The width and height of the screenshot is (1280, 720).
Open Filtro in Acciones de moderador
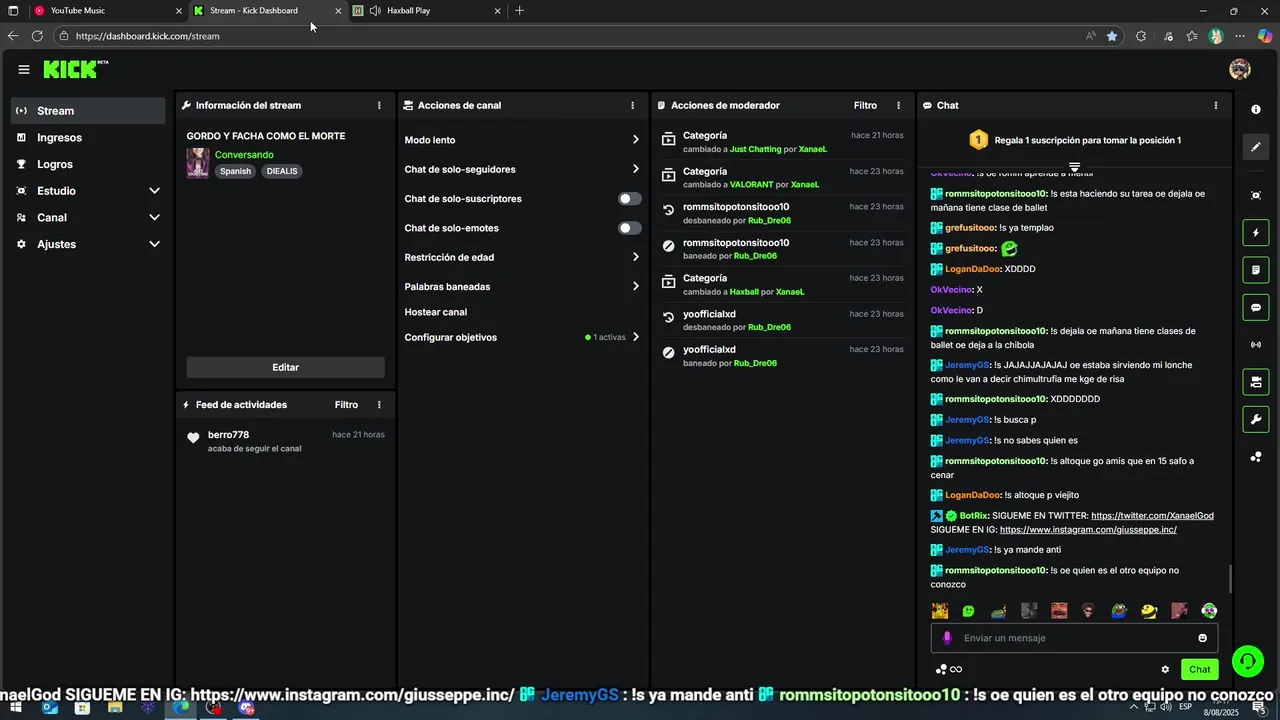point(865,105)
